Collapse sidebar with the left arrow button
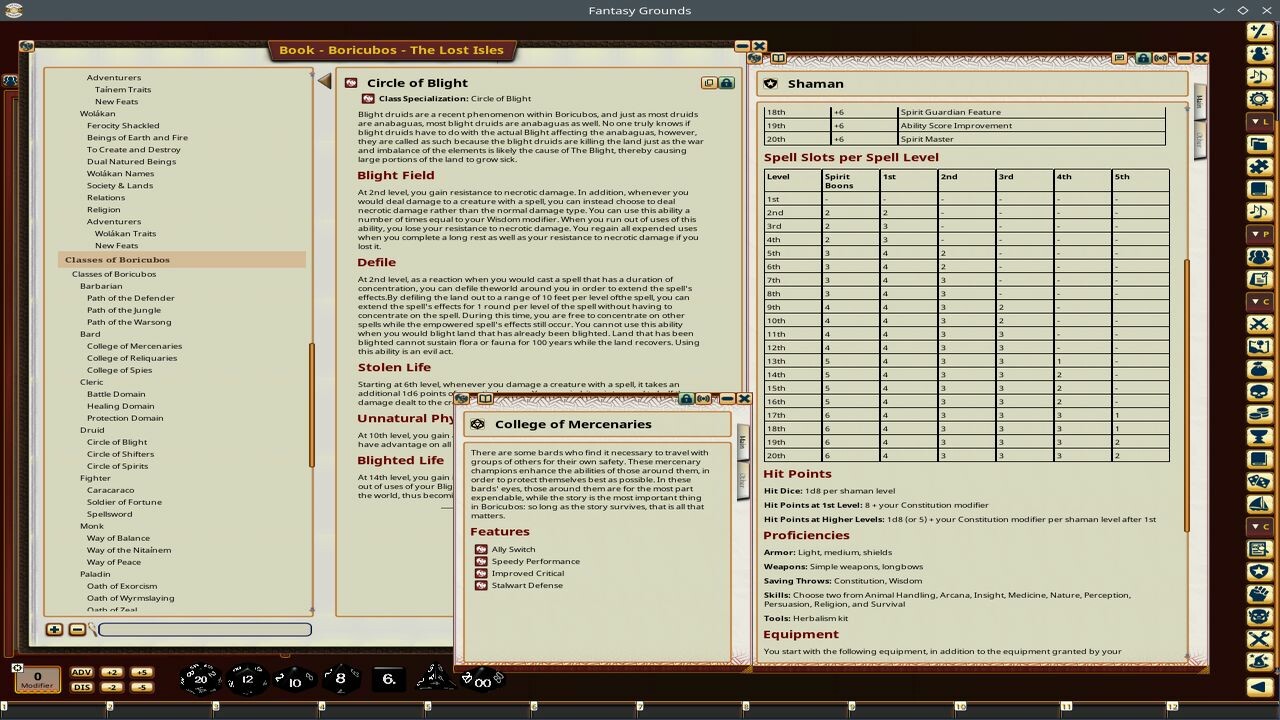Image resolution: width=1280 pixels, height=720 pixels. pos(1259,687)
